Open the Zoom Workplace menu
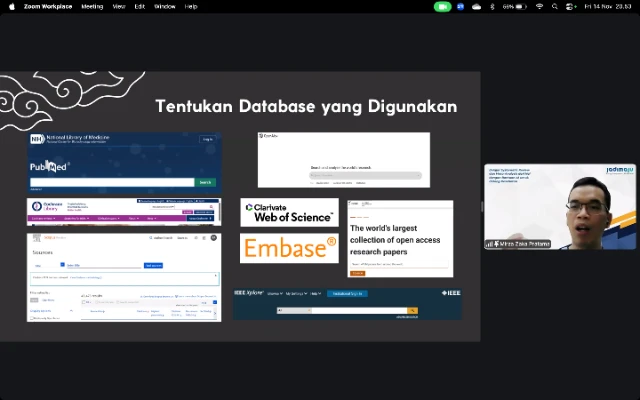This screenshot has height=400, width=640. pyautogui.click(x=48, y=7)
